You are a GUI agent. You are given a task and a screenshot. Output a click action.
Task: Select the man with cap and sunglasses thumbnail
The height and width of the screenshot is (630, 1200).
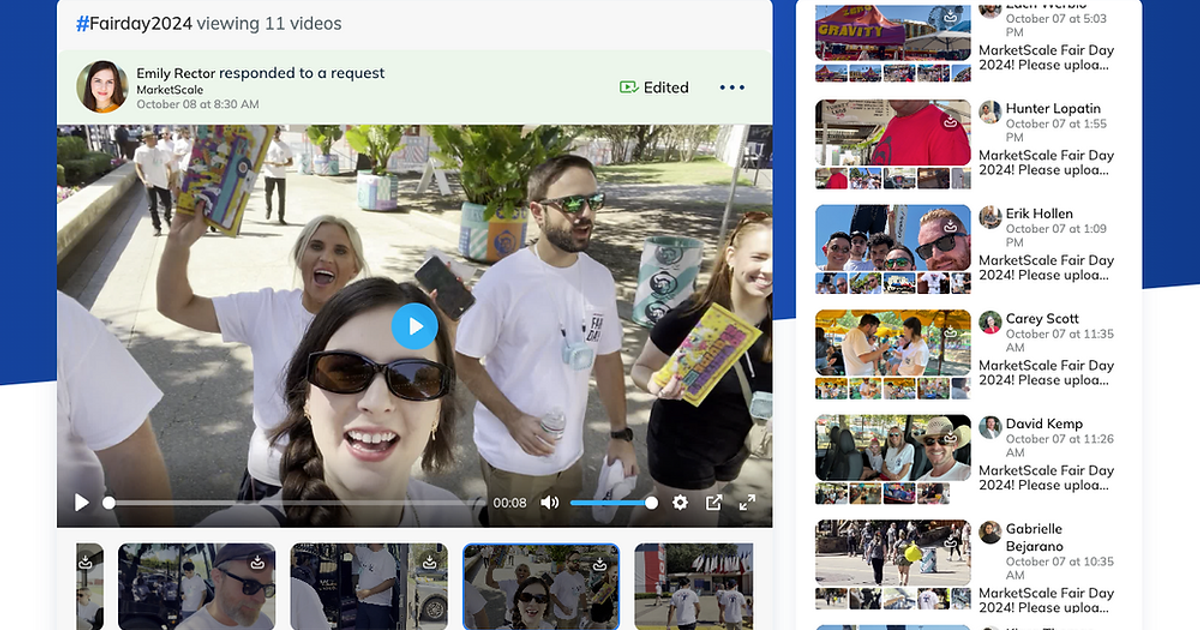(197, 587)
